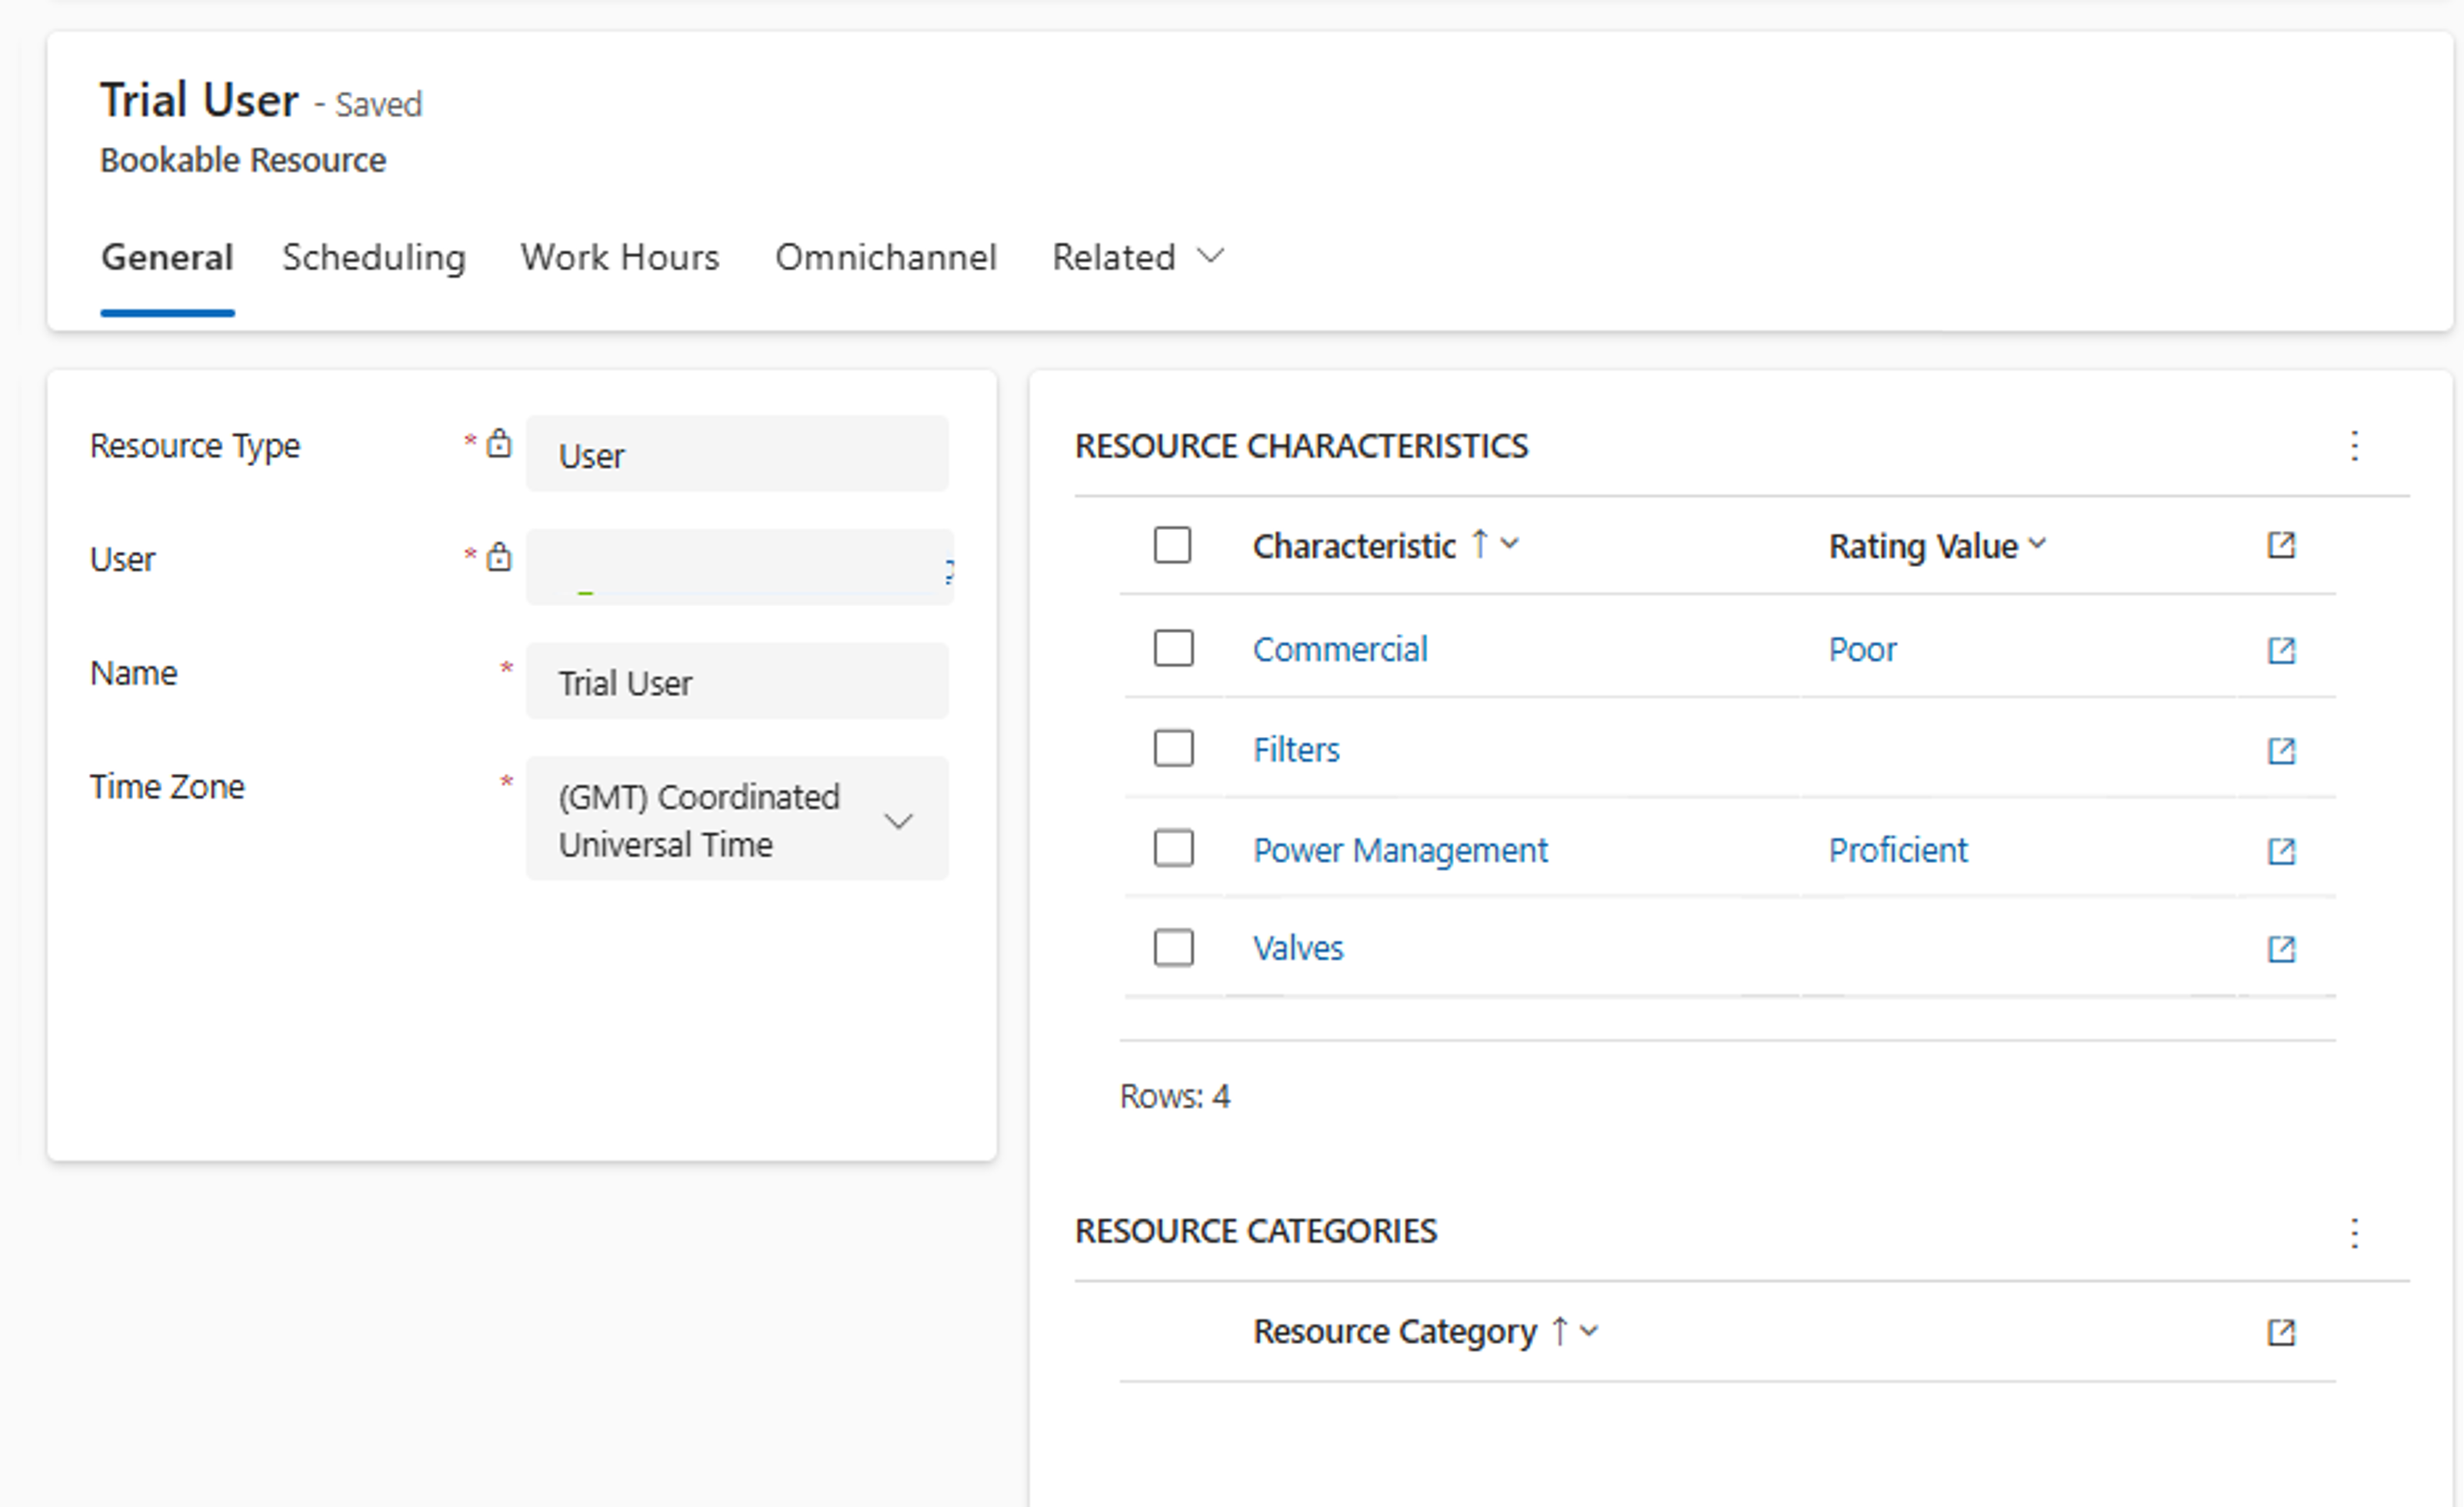The height and width of the screenshot is (1507, 2464).
Task: Click the Trial User record title
Action: [x=199, y=100]
